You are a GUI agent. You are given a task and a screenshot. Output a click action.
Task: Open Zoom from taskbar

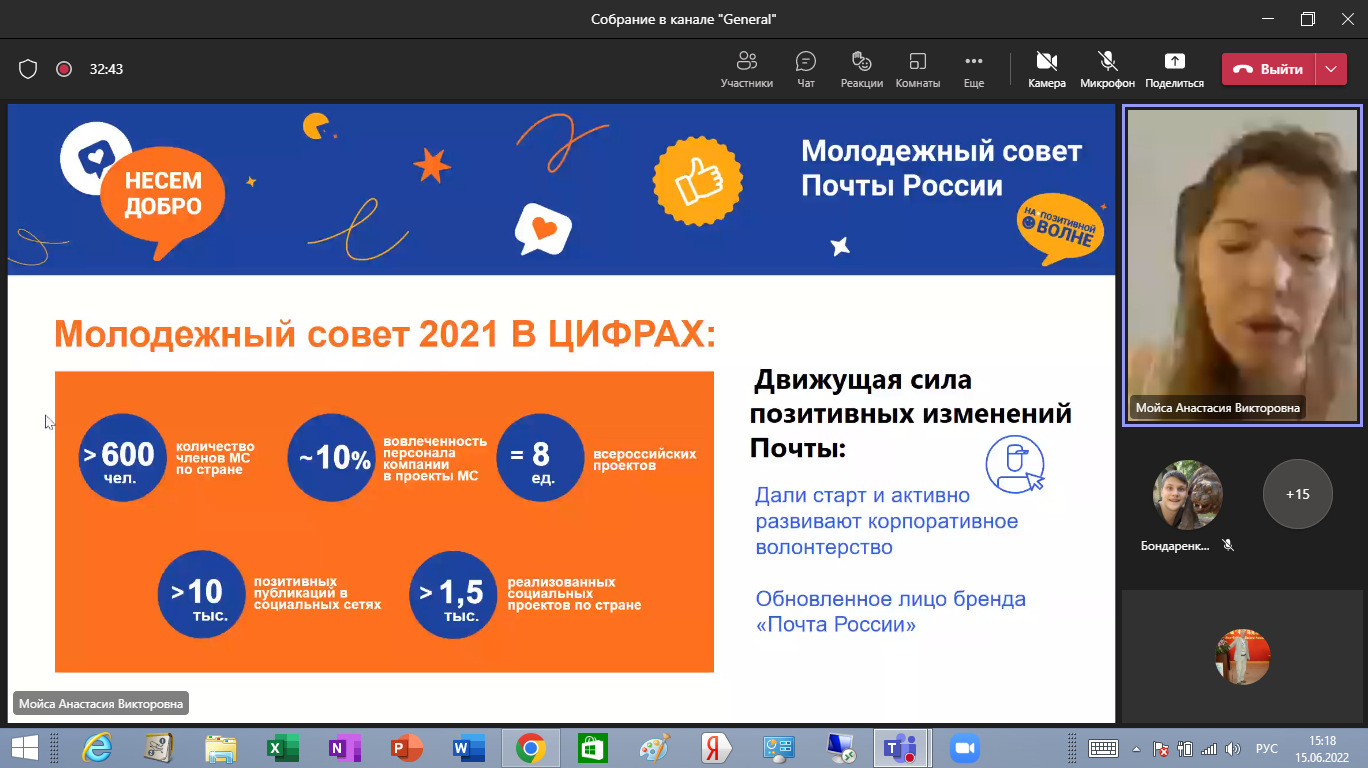(x=964, y=747)
